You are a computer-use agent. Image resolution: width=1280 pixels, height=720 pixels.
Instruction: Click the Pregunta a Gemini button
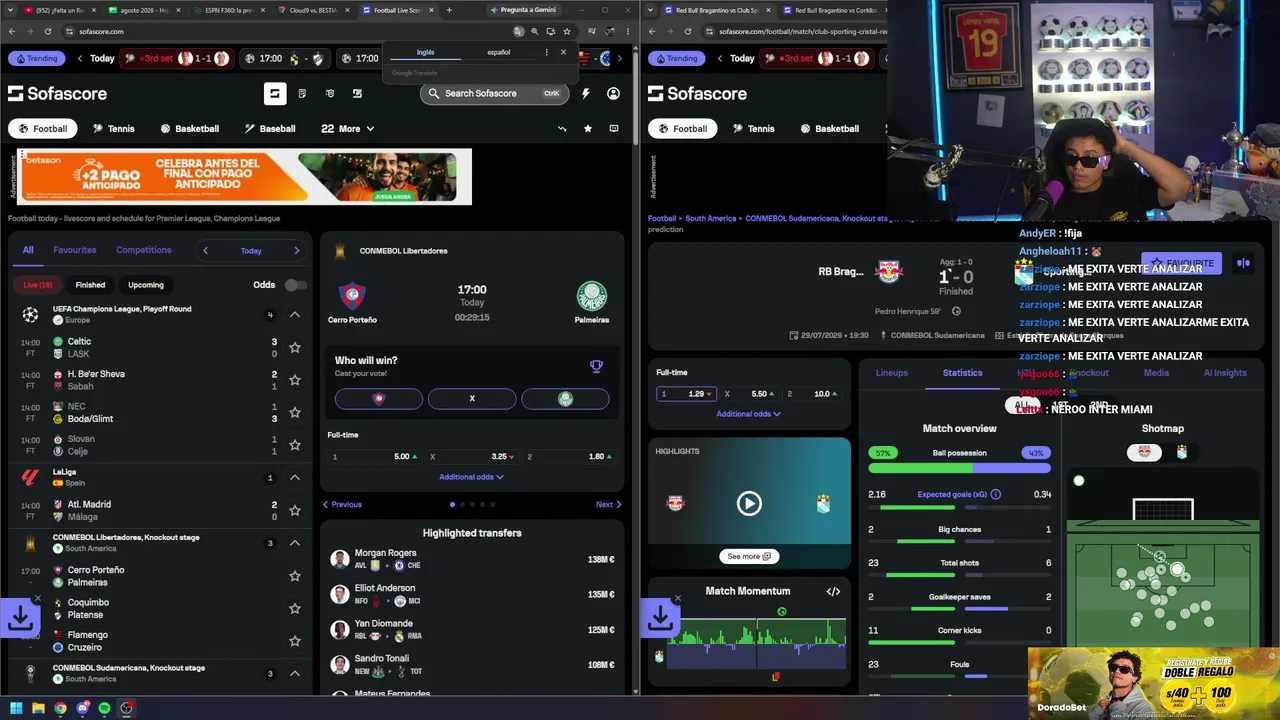tap(524, 10)
